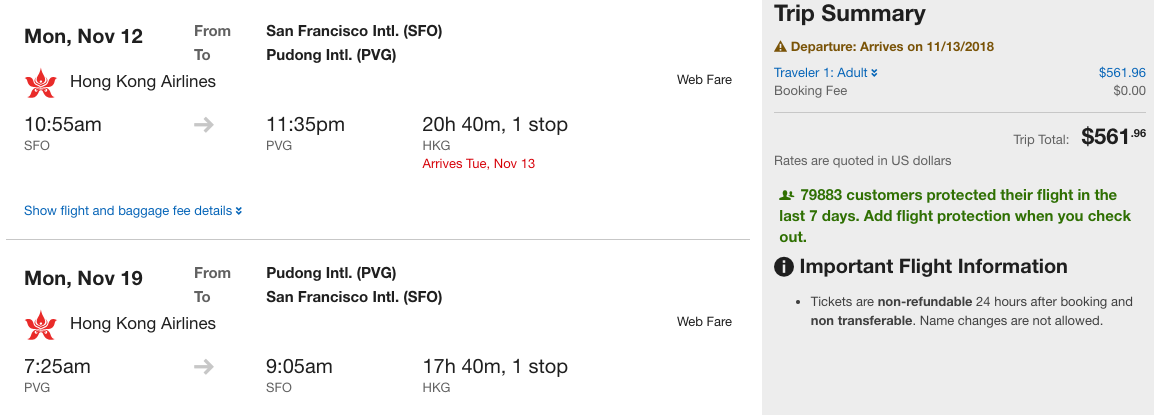The width and height of the screenshot is (1154, 415).
Task: Click the people icon beside 79883 customers
Action: (786, 196)
